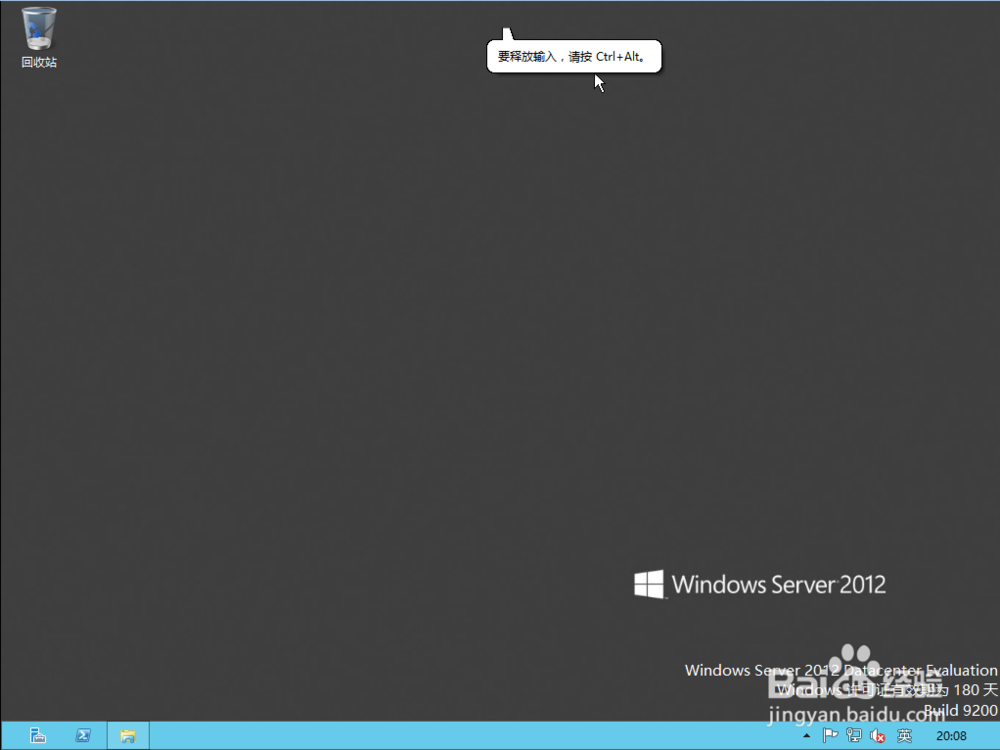Launch Windows PowerShell from the taskbar

[83, 735]
